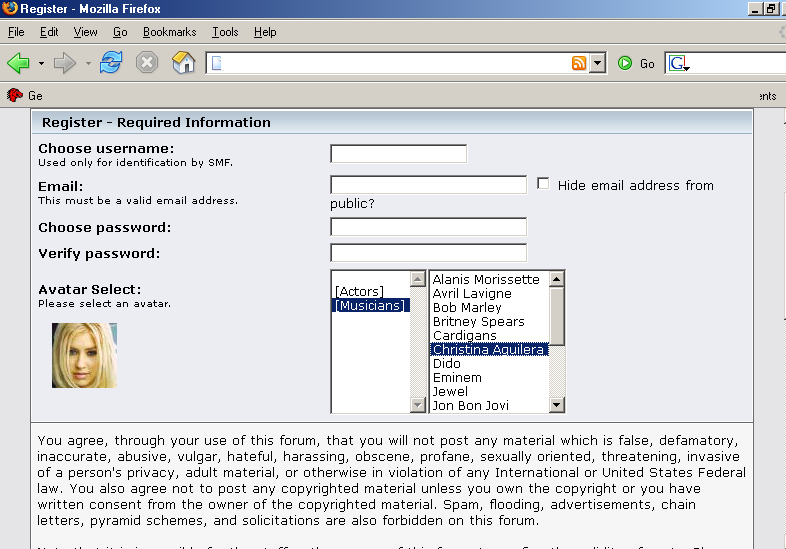Open the Edit menu
786x549 pixels.
[49, 32]
